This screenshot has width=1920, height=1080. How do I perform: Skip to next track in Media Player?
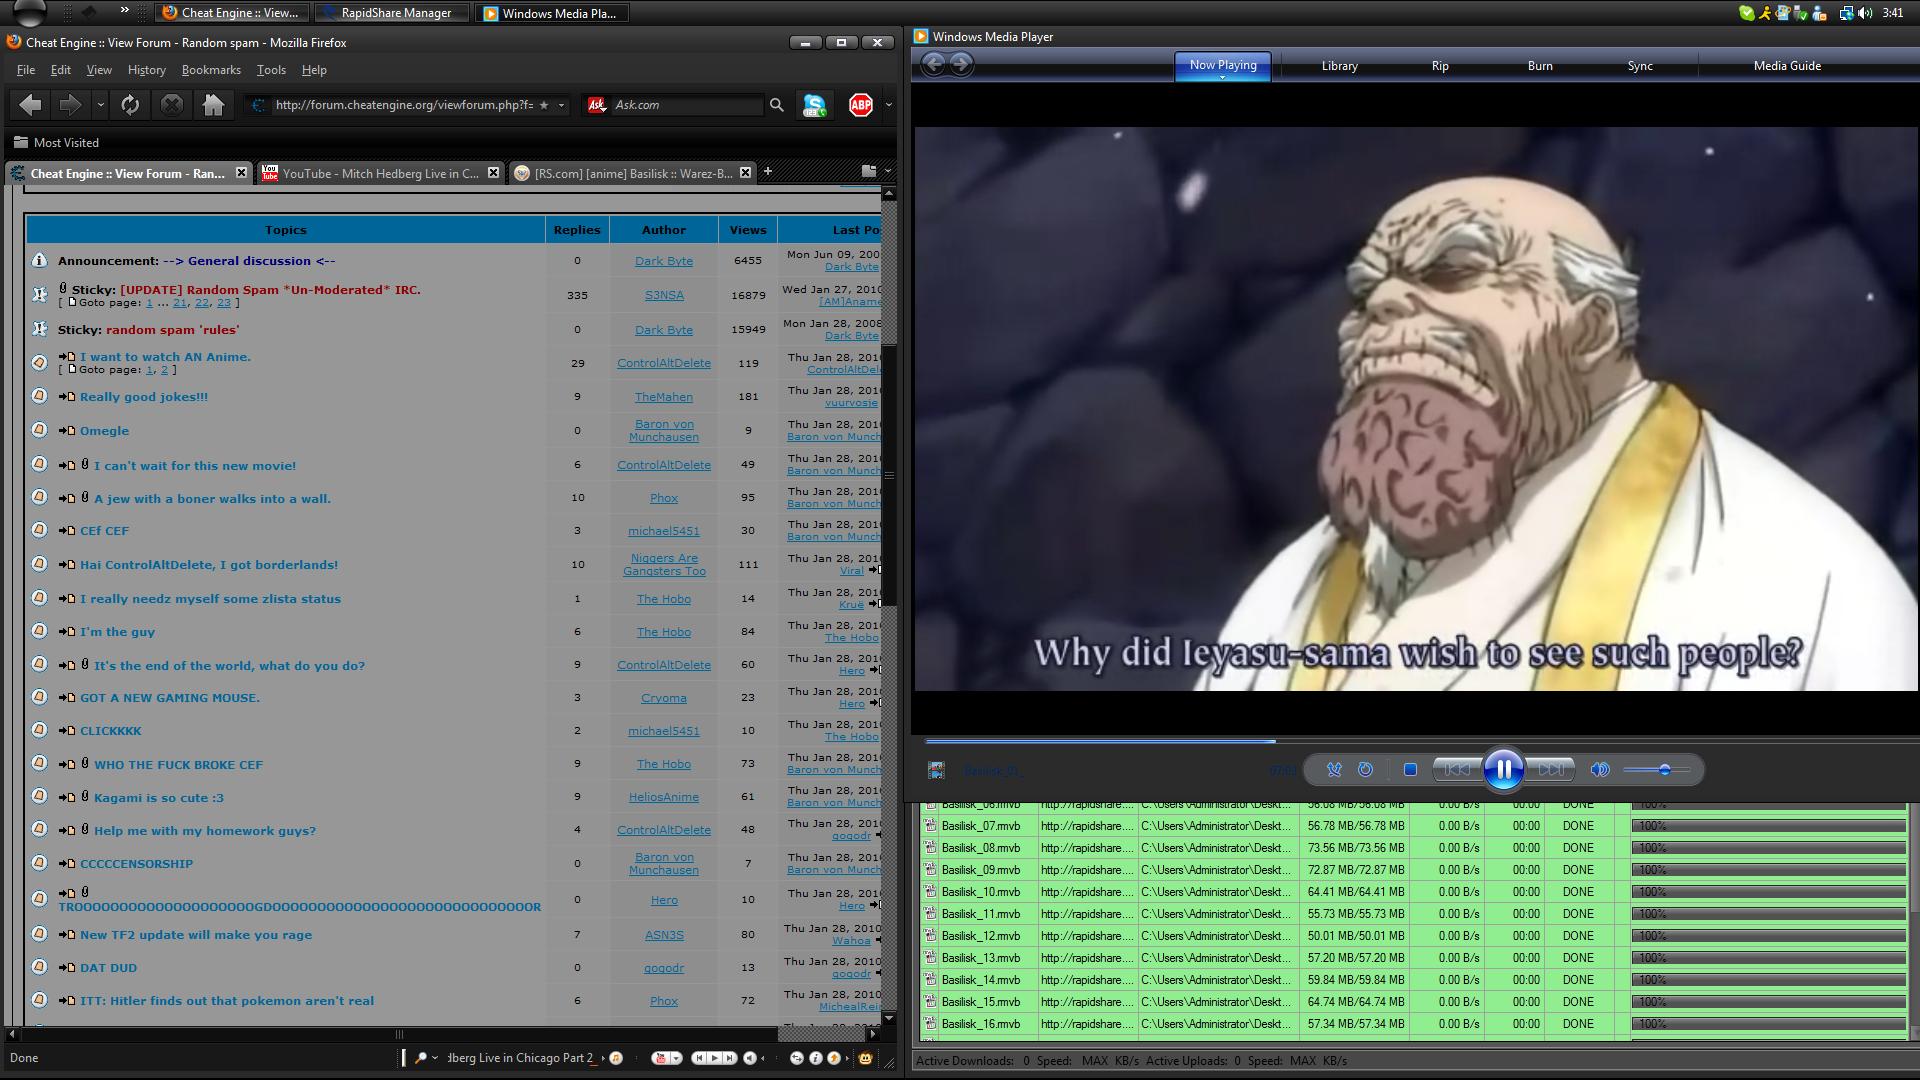pyautogui.click(x=1550, y=769)
